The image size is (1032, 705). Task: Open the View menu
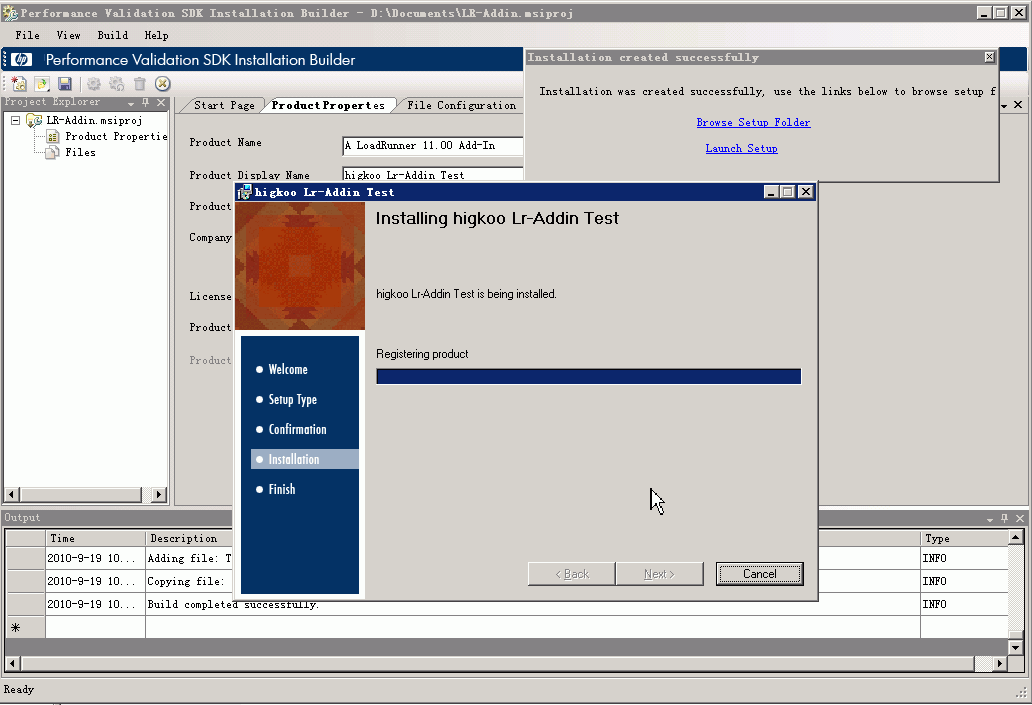point(68,36)
